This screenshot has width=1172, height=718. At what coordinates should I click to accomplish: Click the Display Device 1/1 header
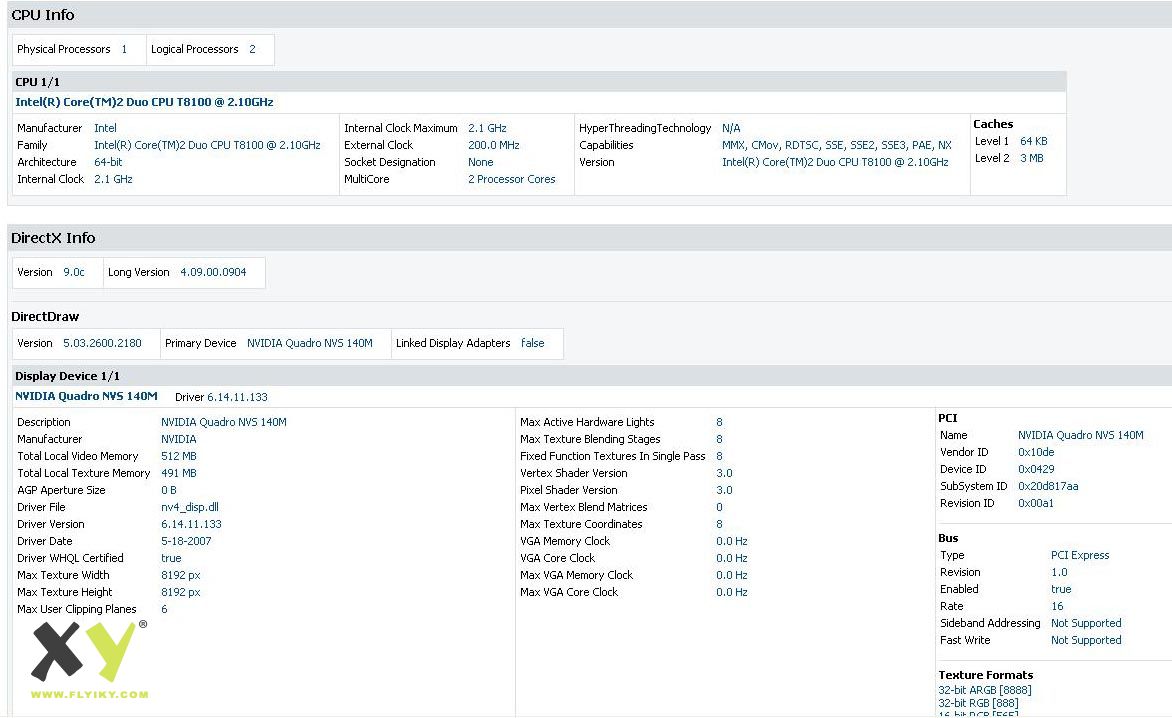(x=67, y=376)
